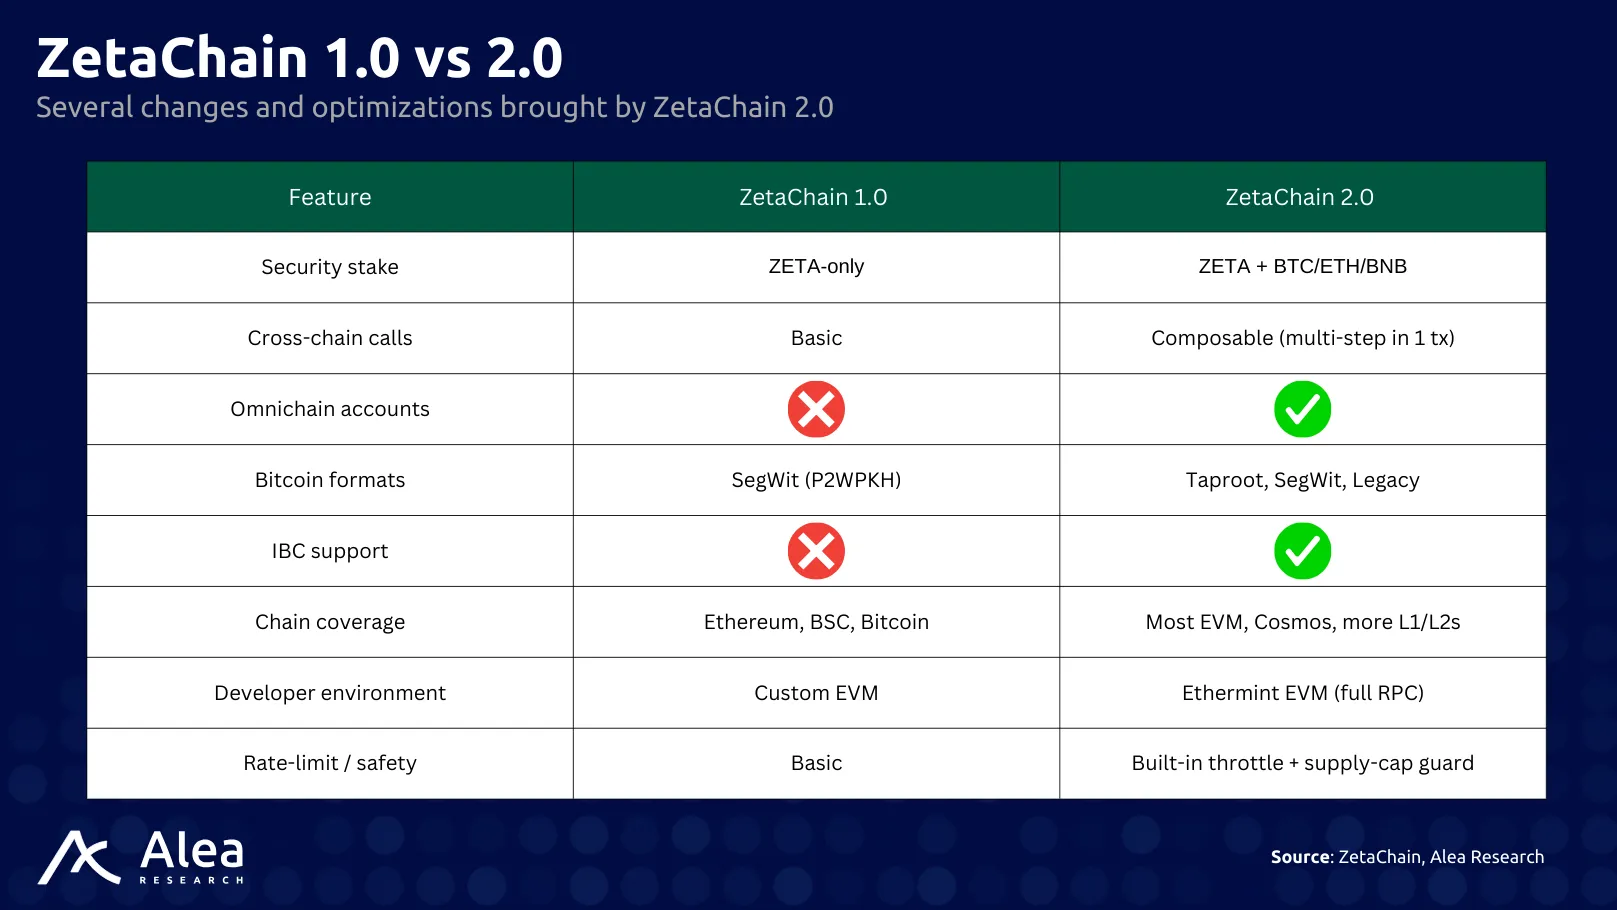The width and height of the screenshot is (1617, 910).
Task: Click the green checkmark for Omnichain accounts
Action: 1302,409
